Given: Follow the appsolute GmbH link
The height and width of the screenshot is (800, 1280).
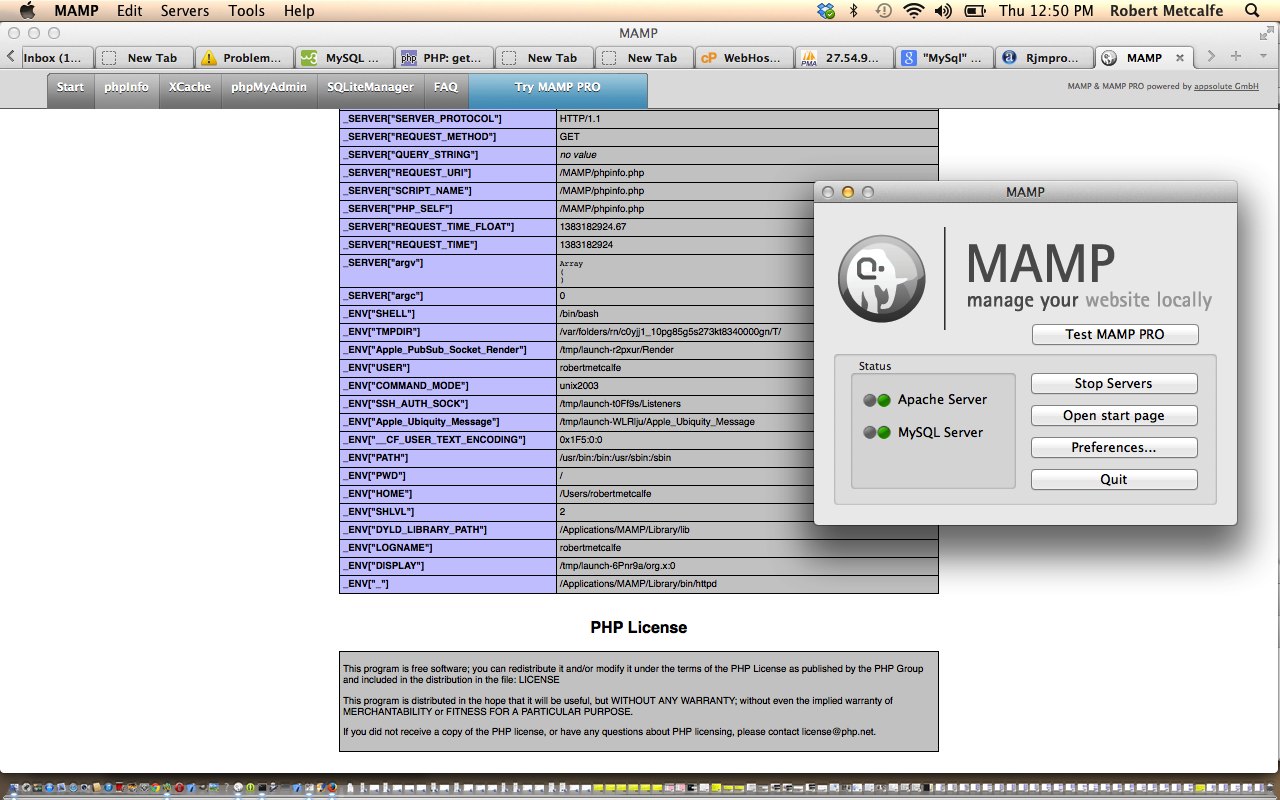Looking at the screenshot, I should tap(1226, 87).
